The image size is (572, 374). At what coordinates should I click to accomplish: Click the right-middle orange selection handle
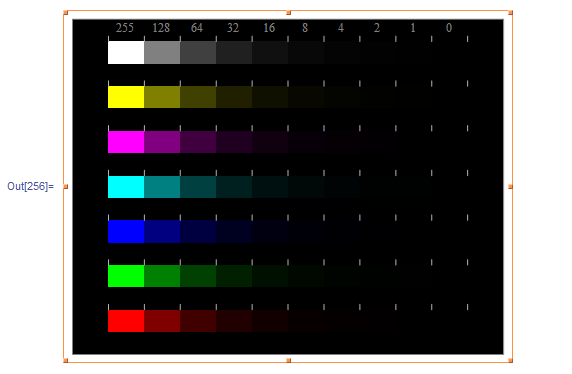pos(510,187)
